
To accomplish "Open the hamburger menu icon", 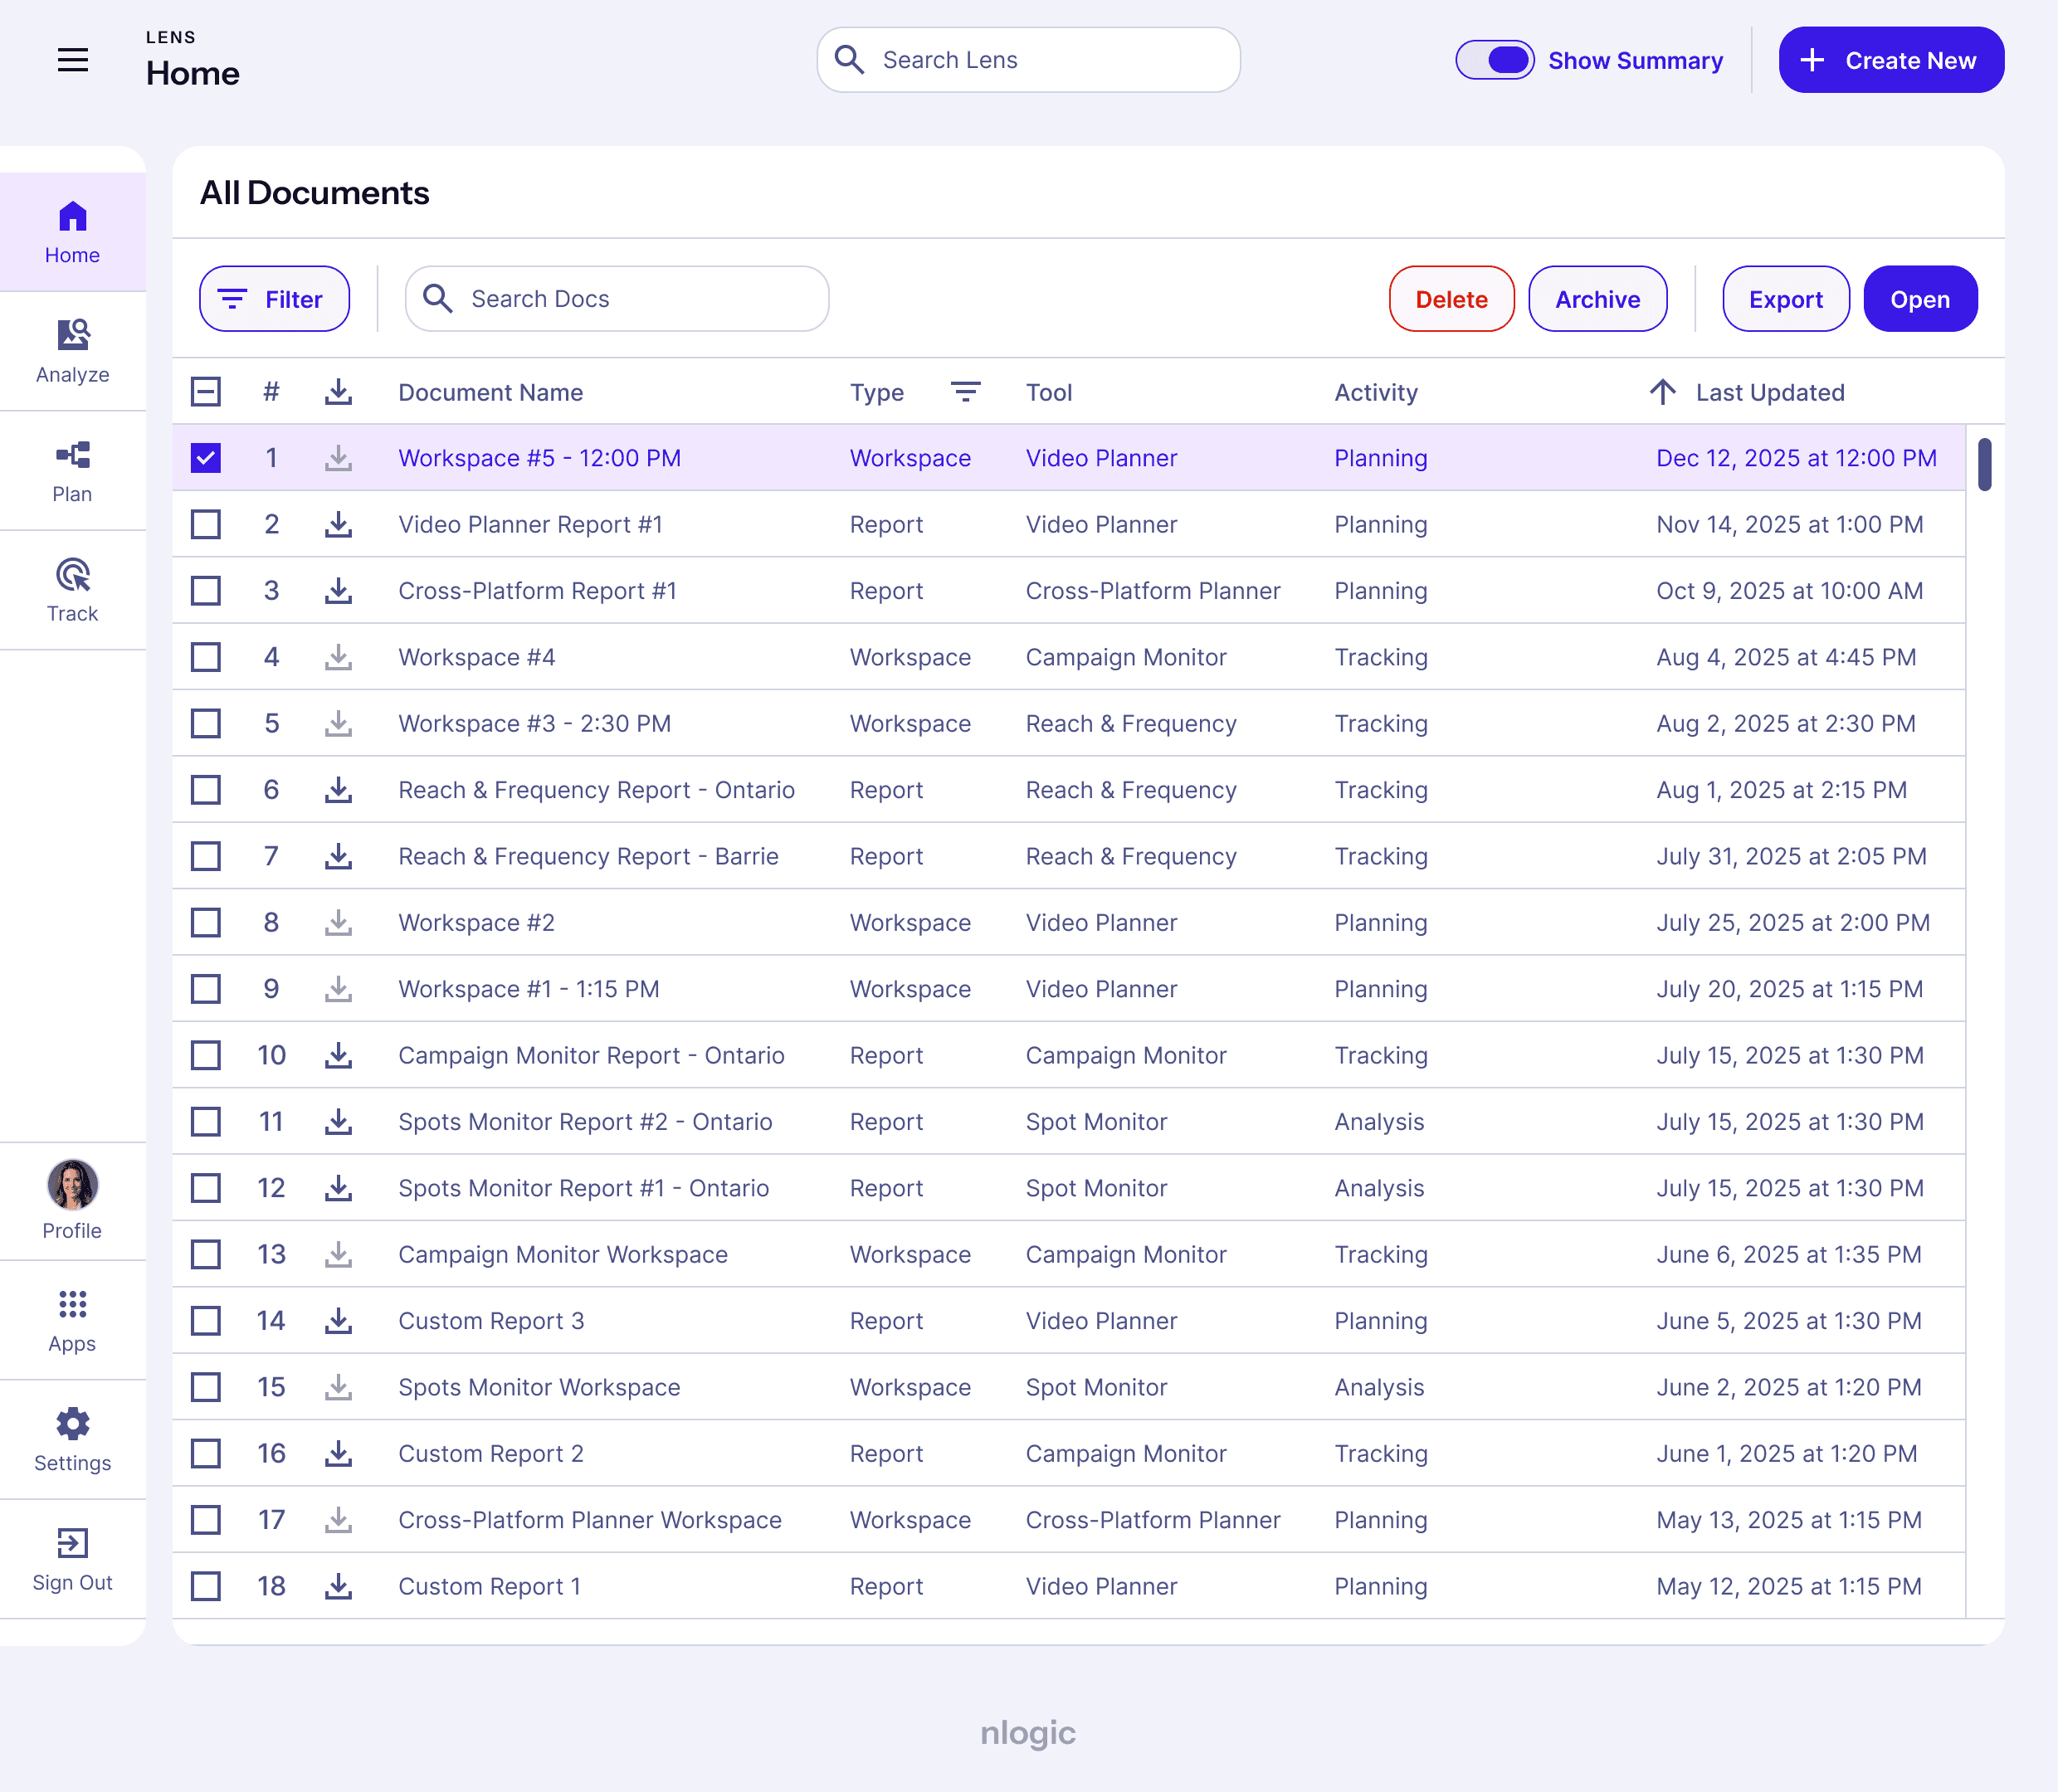I will click(72, 60).
